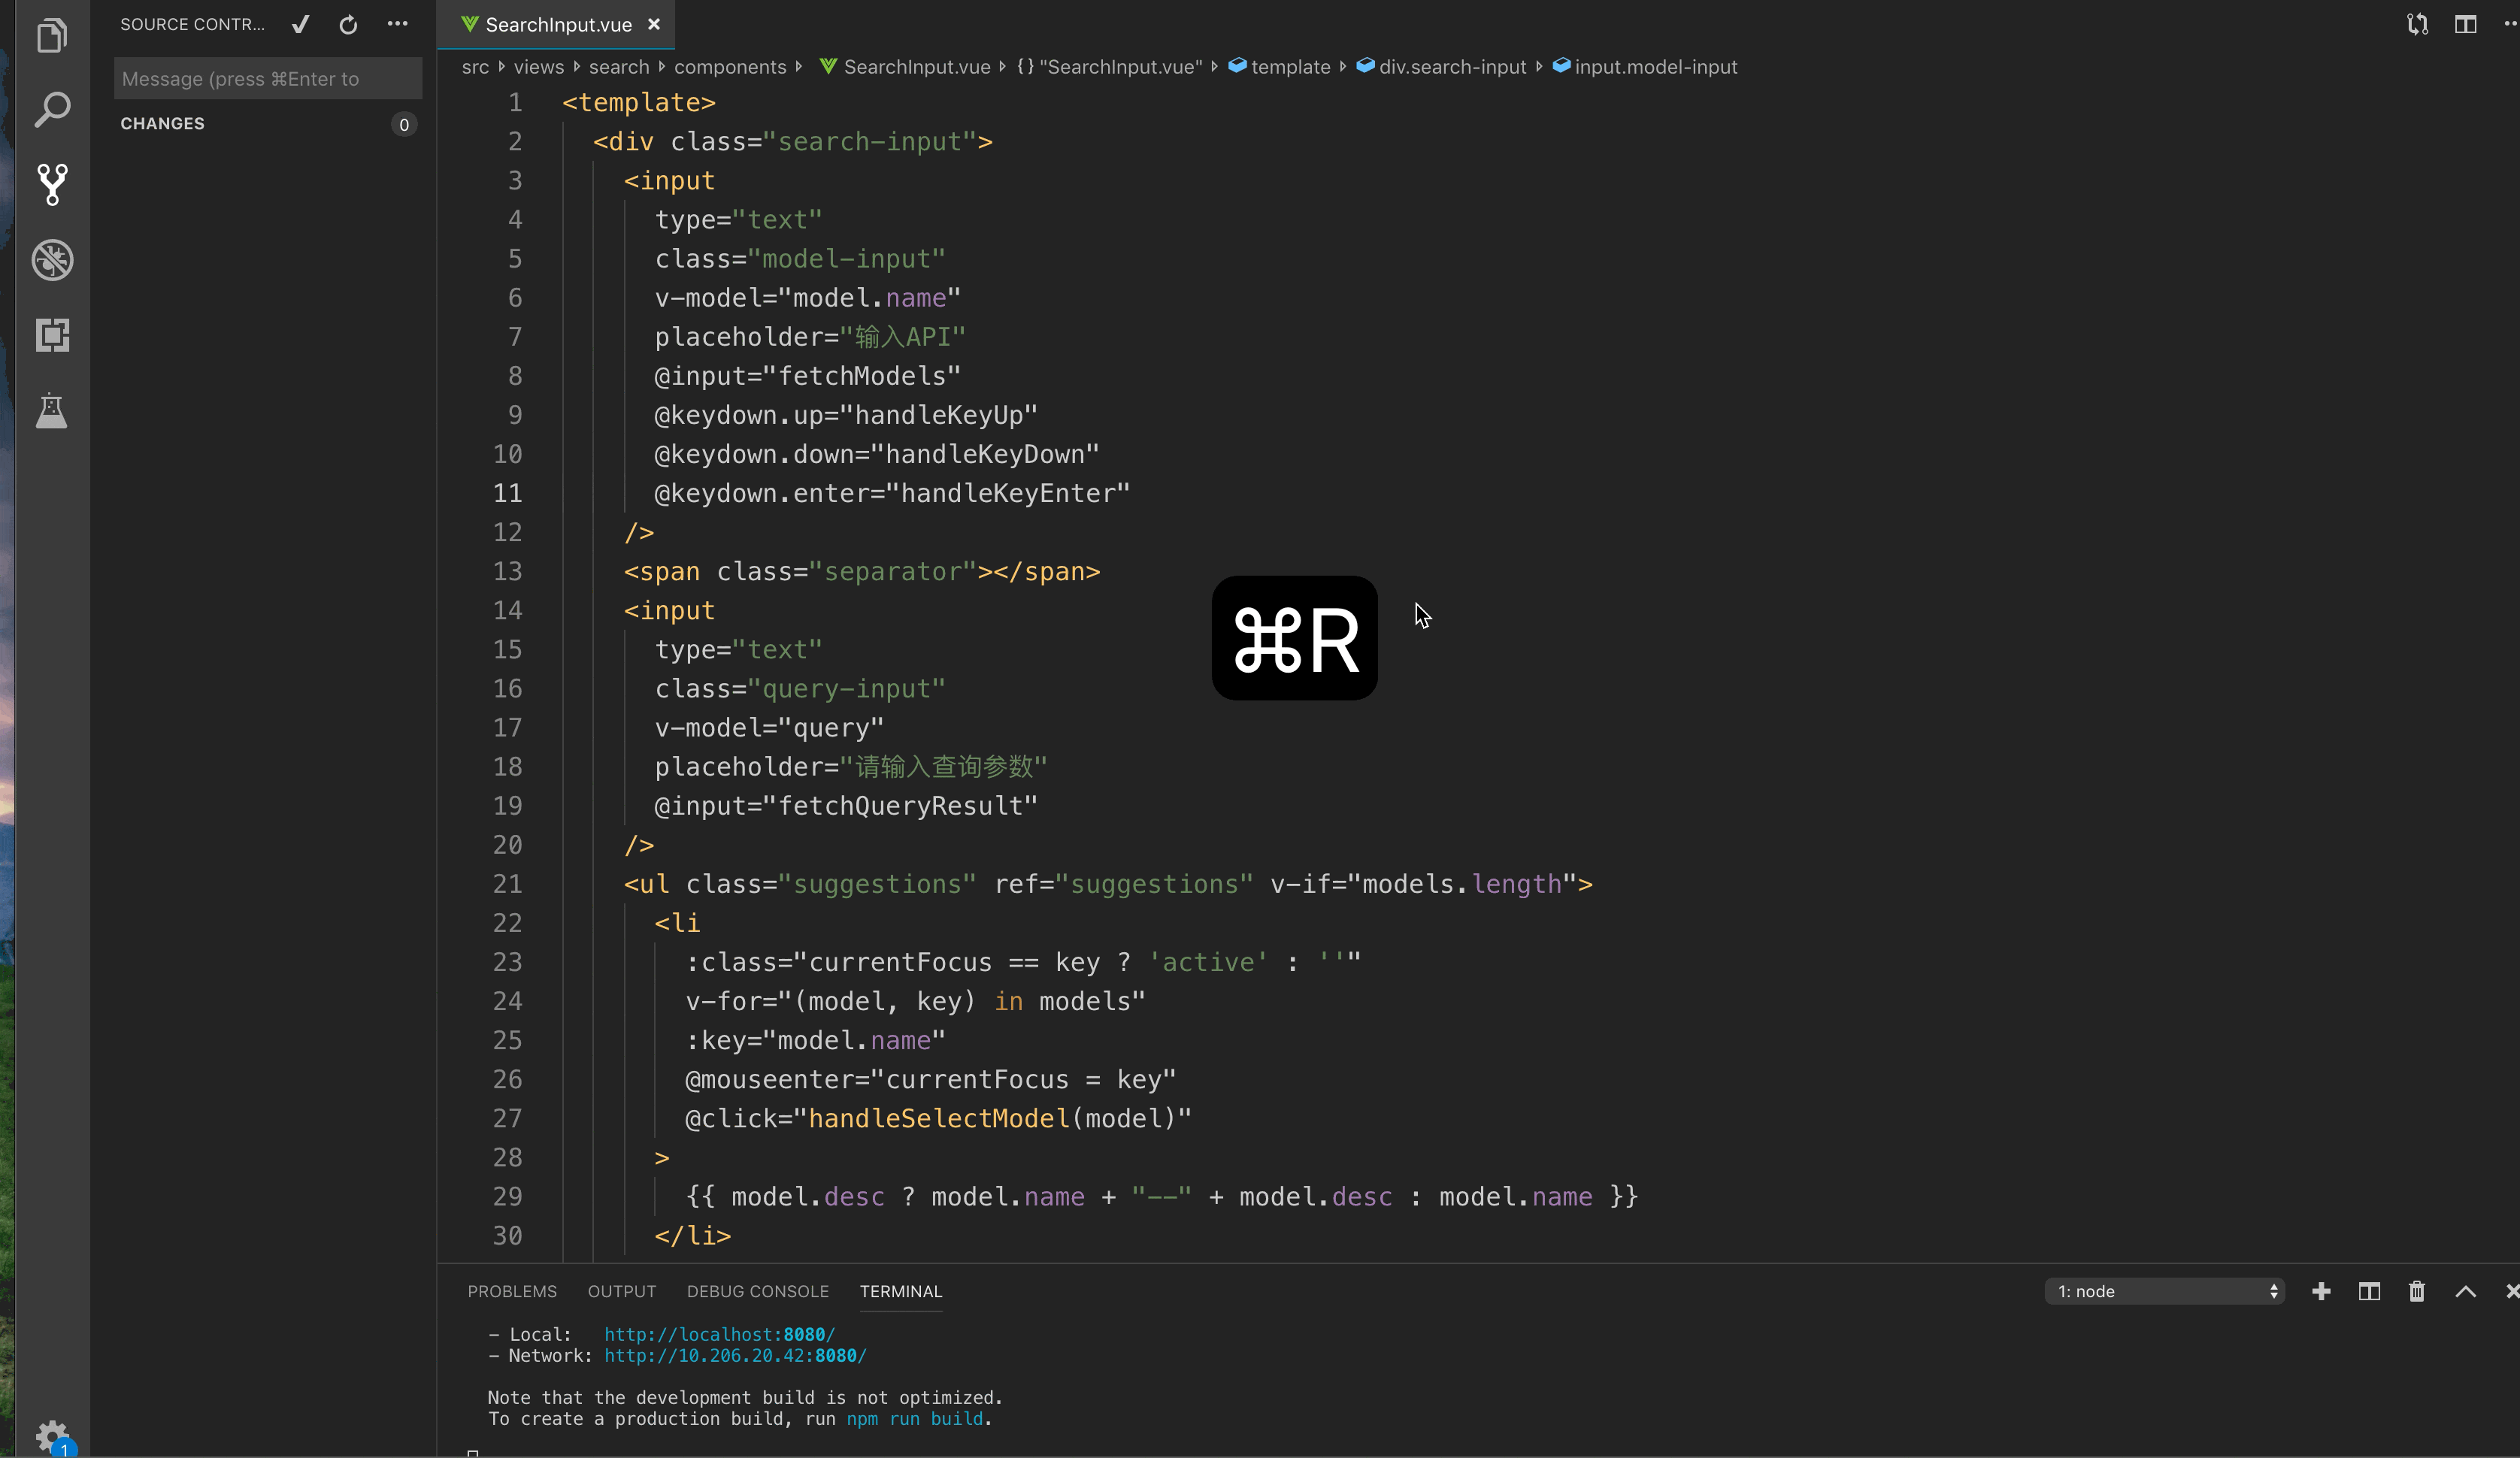Switch to the DEBUG CONSOLE tab
Screen dimensions: 2520x1458
pyautogui.click(x=757, y=1291)
